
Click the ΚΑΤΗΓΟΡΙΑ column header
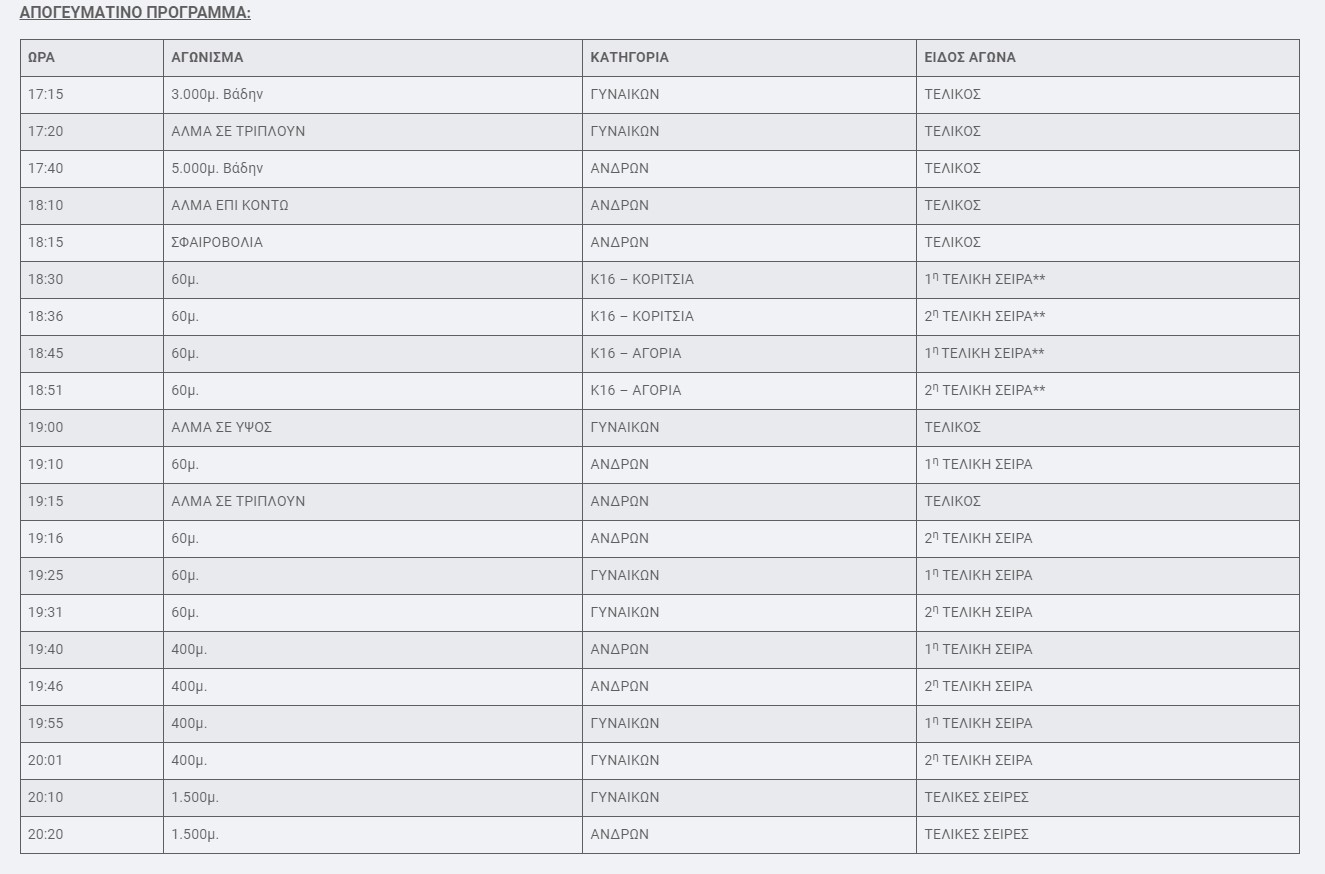pyautogui.click(x=629, y=58)
